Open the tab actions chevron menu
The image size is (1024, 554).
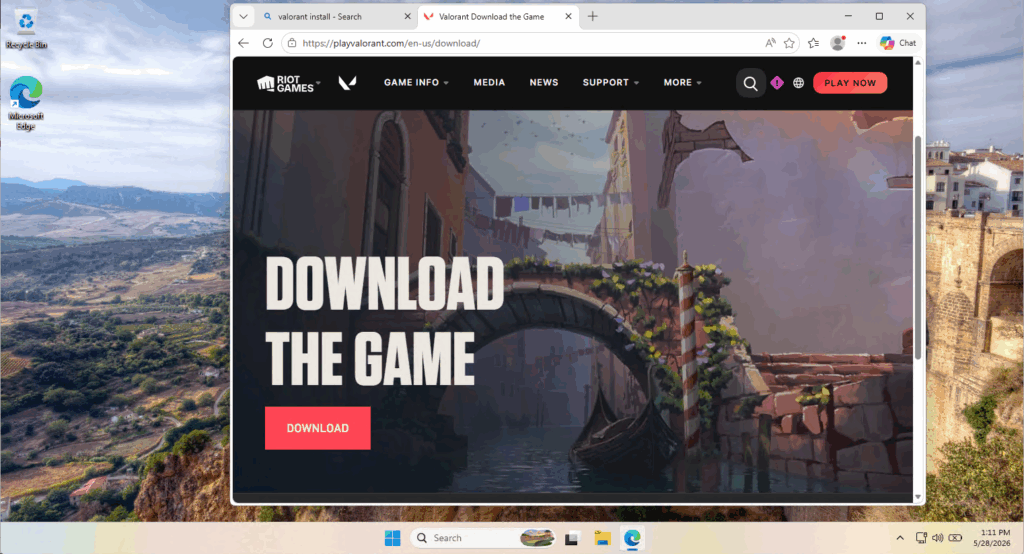[x=244, y=16]
